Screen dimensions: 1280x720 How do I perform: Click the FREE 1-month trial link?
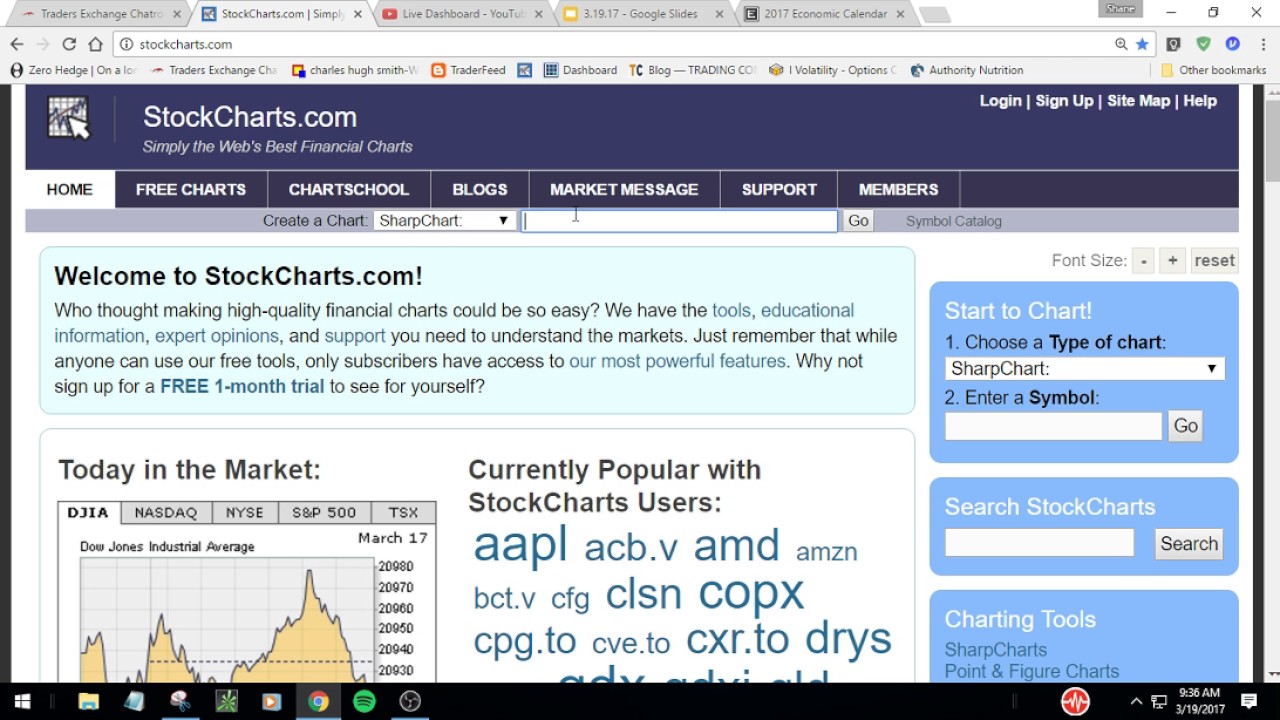click(242, 386)
